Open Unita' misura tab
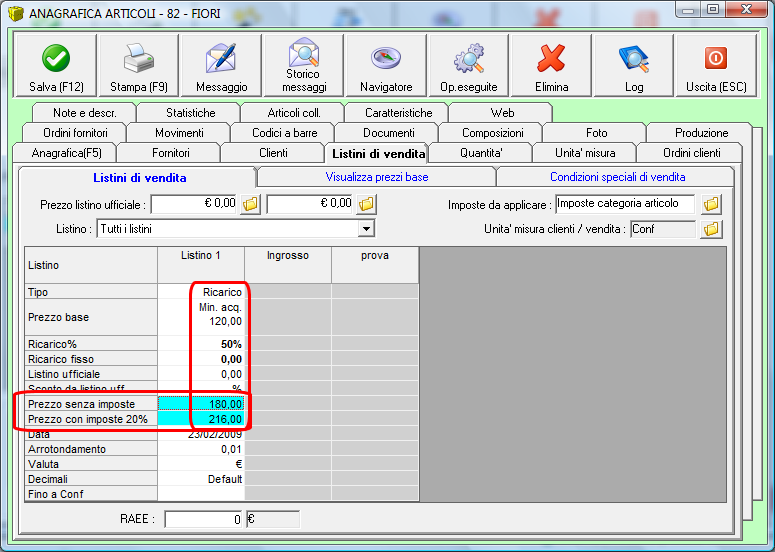Image resolution: width=775 pixels, height=552 pixels. click(x=585, y=153)
